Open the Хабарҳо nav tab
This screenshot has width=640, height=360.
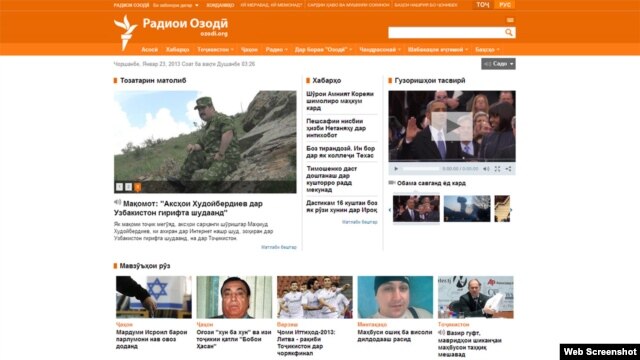pyautogui.click(x=178, y=49)
